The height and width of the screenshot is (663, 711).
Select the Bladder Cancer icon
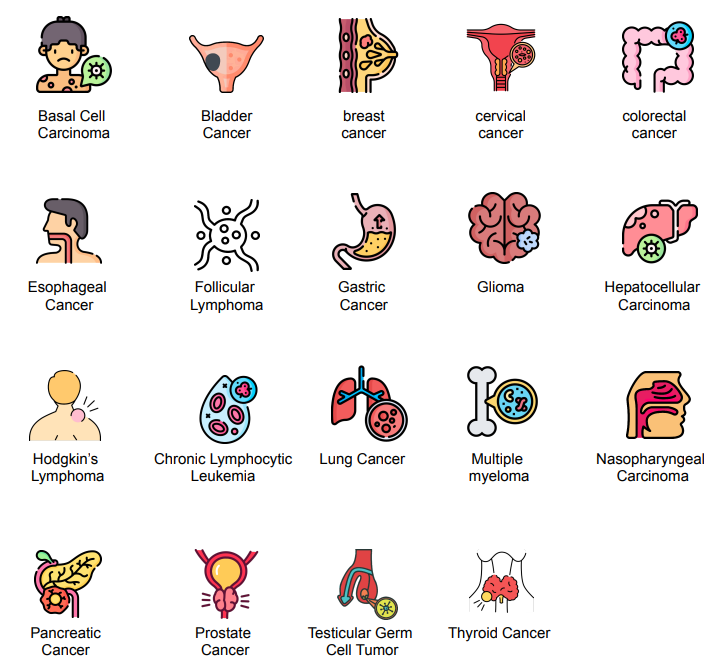click(226, 64)
